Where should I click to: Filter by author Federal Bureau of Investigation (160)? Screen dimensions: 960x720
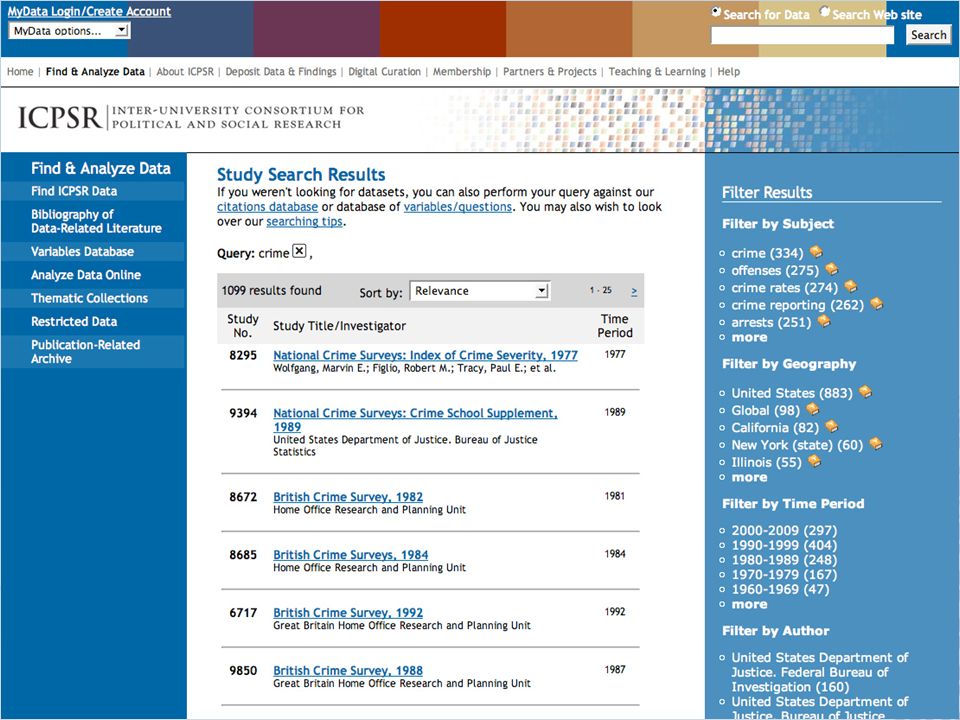pyautogui.click(x=820, y=672)
